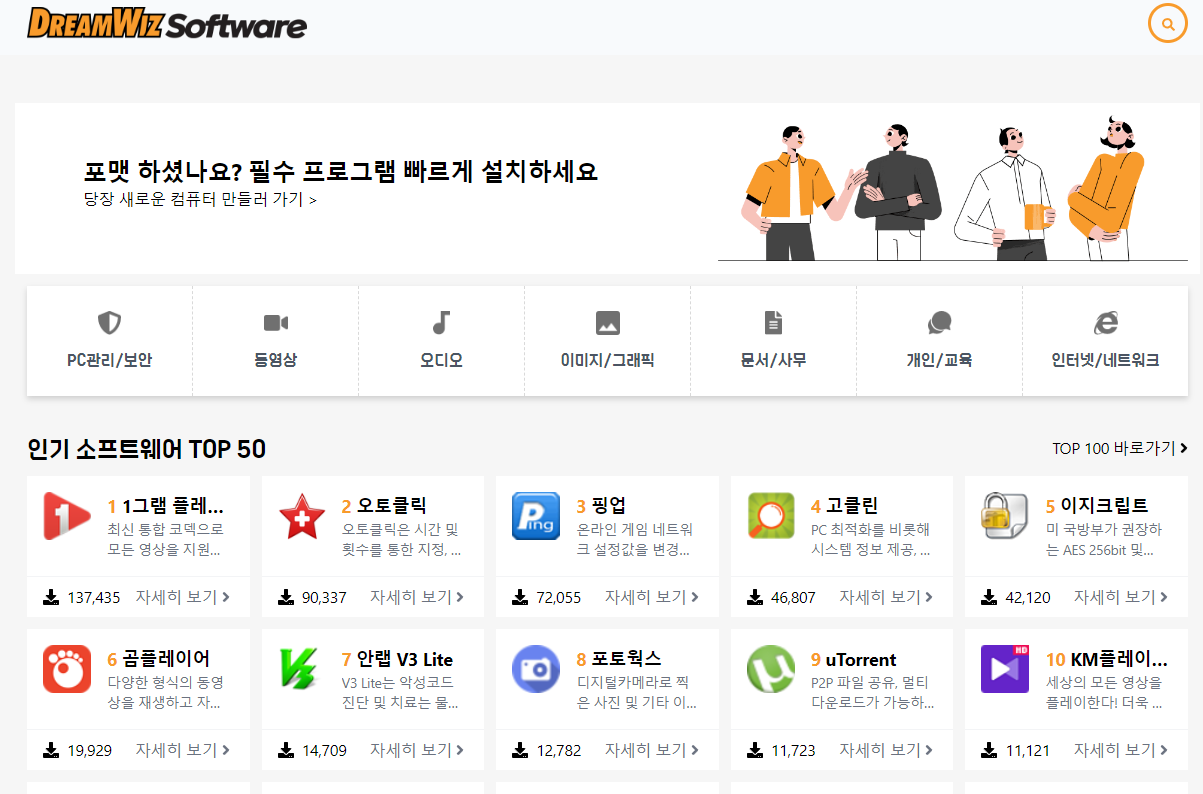
Task: Click the 이지크립트 padlock app icon
Action: click(x=1005, y=516)
